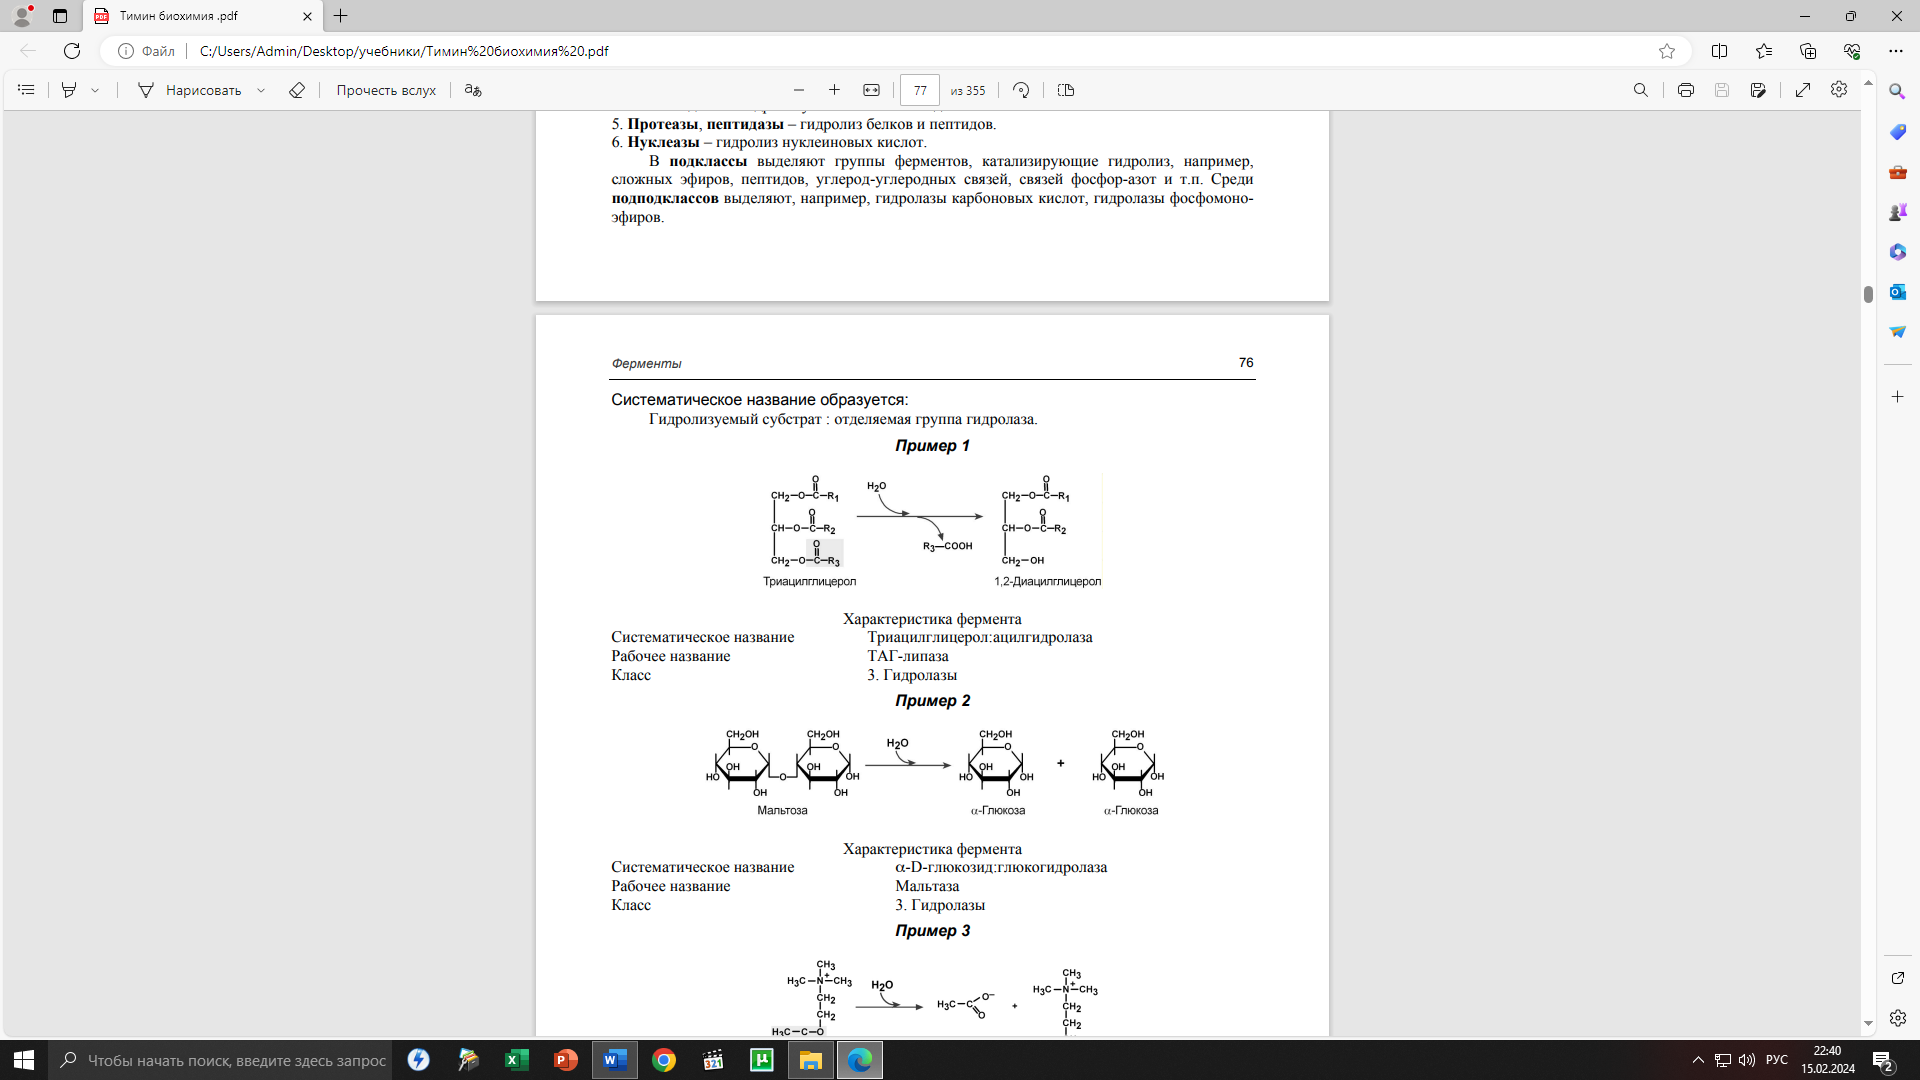Show hidden system tray icons

click(1698, 1060)
